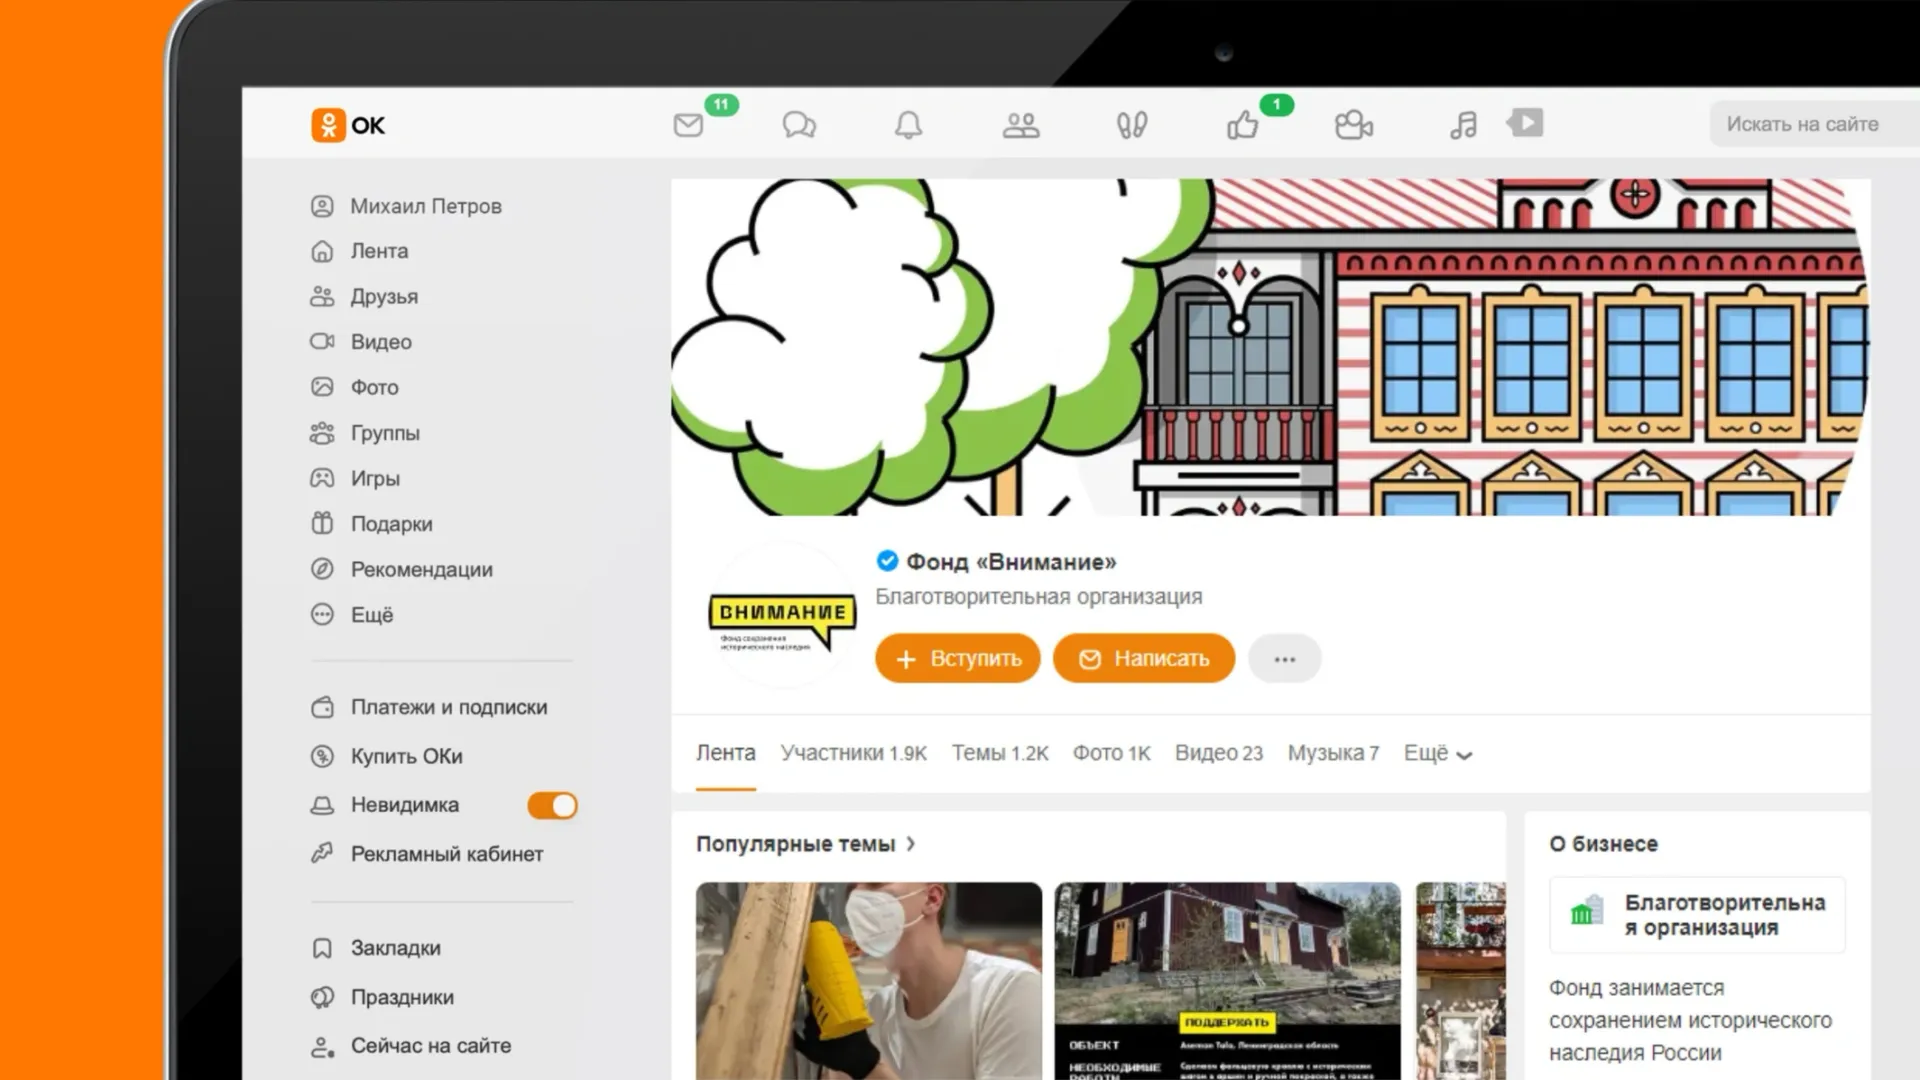Open Игры in the sidebar

tap(356, 478)
